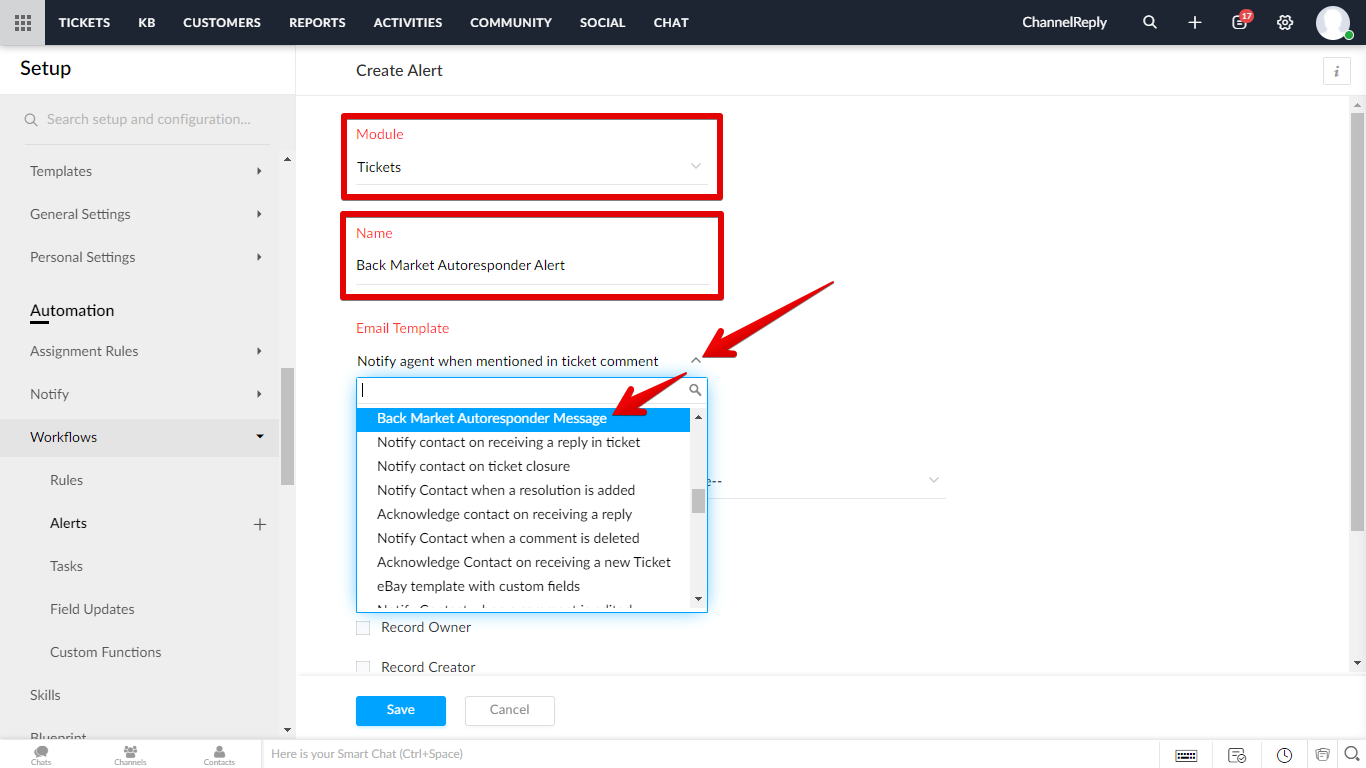1366x768 pixels.
Task: Click the search icon in template dropdown
Action: pyautogui.click(x=695, y=390)
